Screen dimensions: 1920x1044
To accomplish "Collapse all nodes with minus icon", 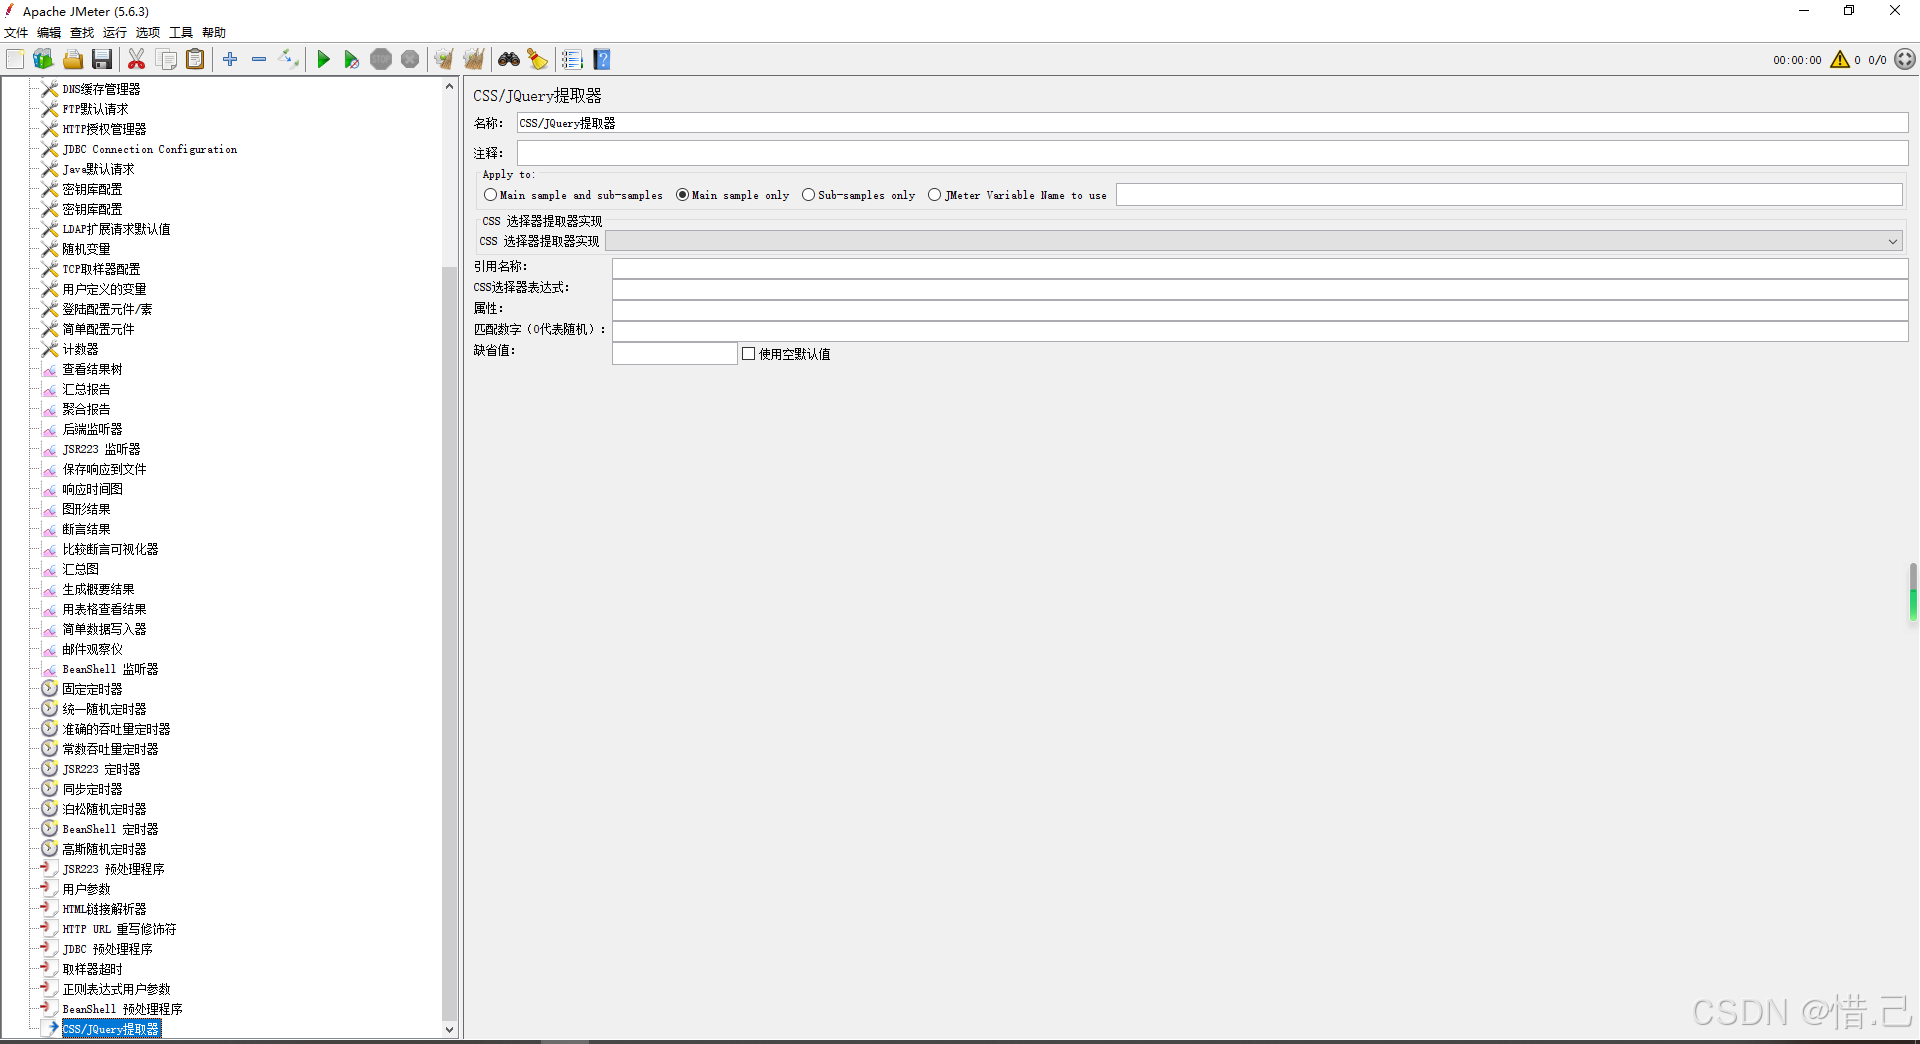I will (259, 60).
